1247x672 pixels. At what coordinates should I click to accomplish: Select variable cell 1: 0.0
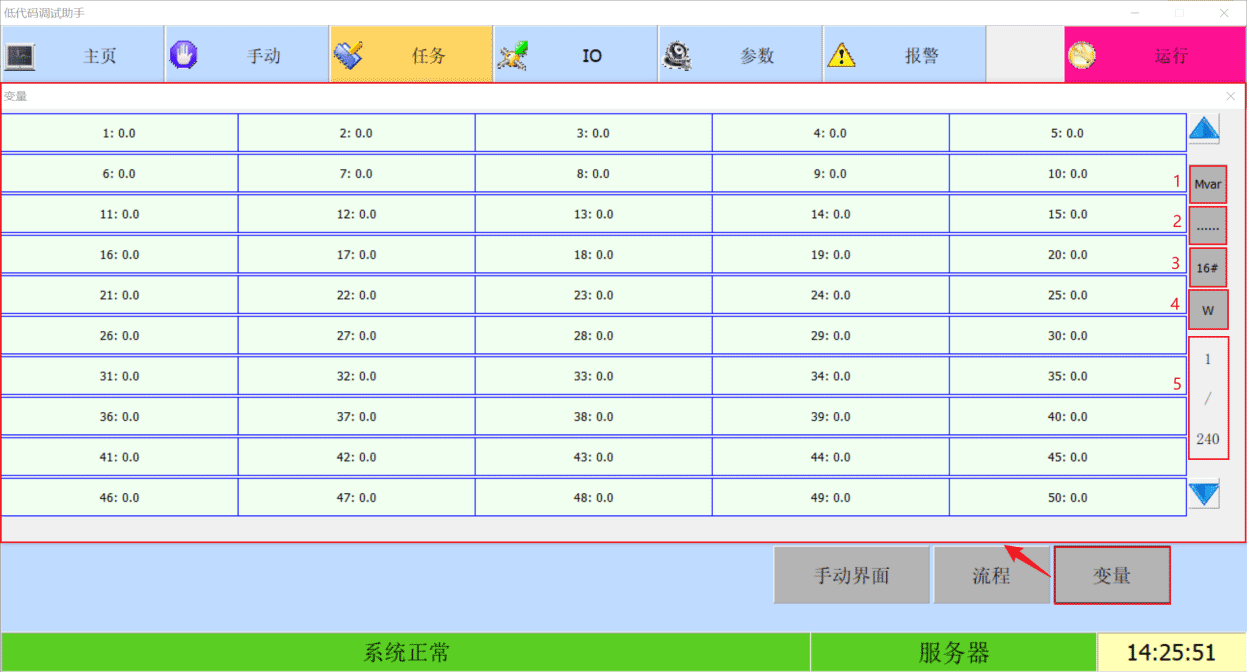[119, 133]
